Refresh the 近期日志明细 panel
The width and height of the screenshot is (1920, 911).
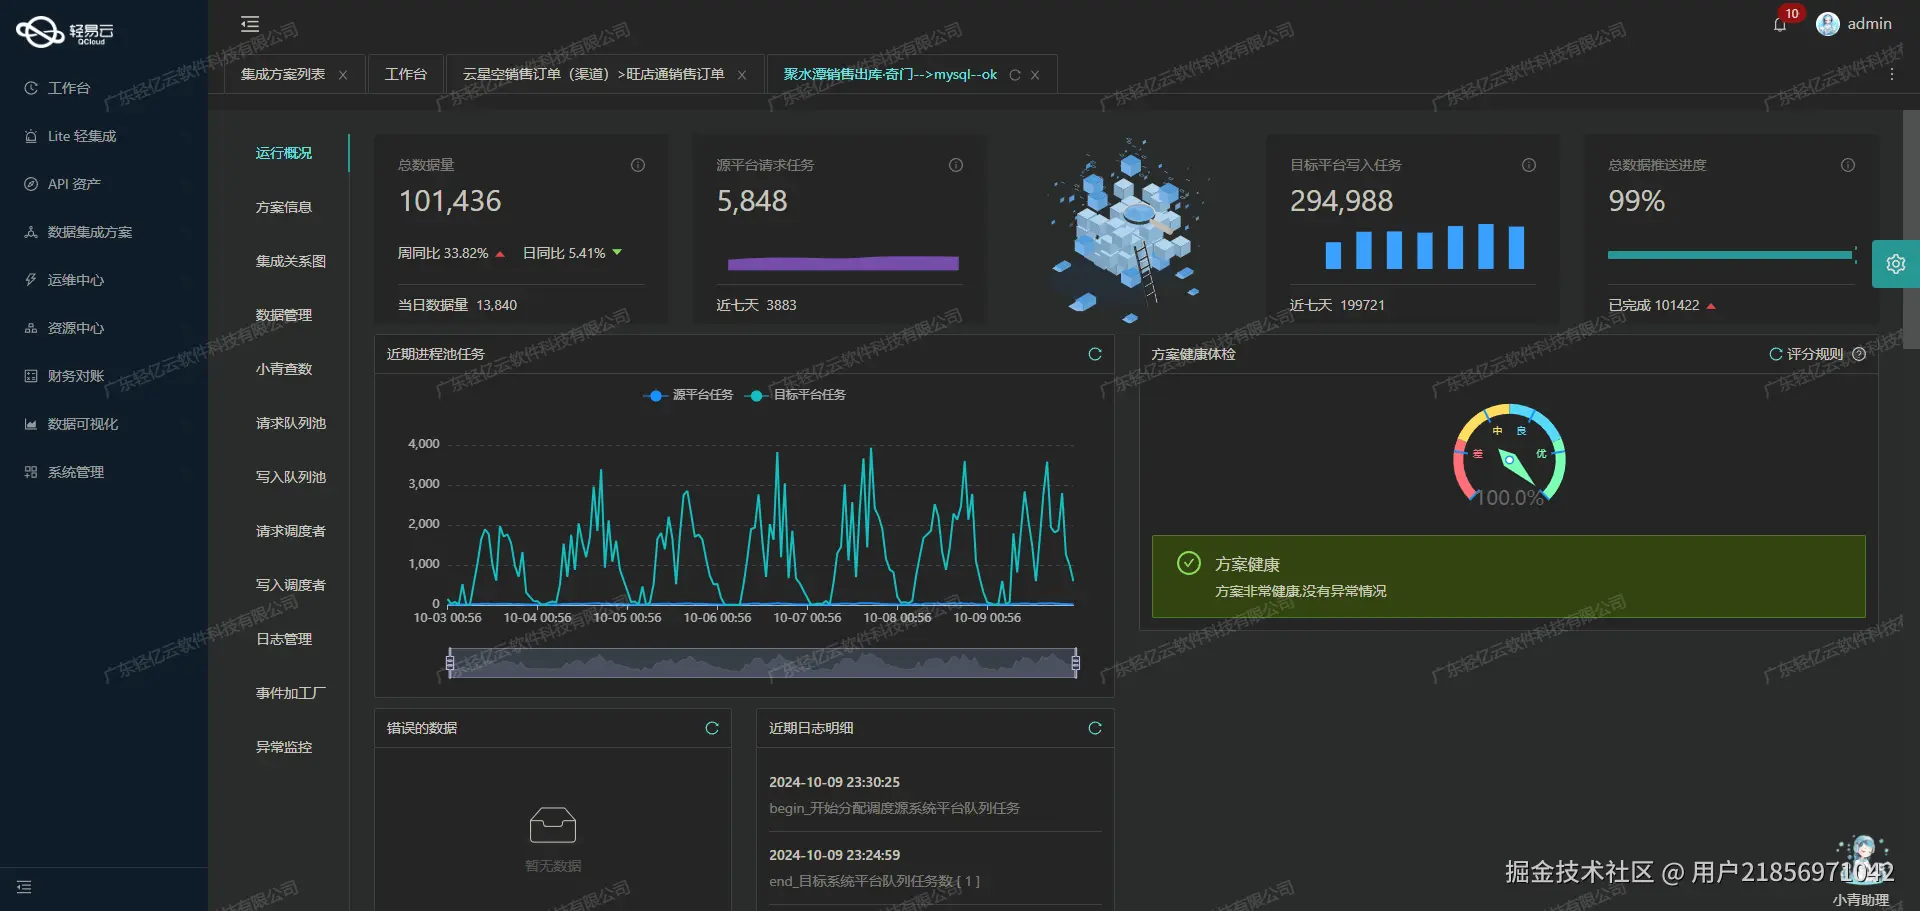1095,728
